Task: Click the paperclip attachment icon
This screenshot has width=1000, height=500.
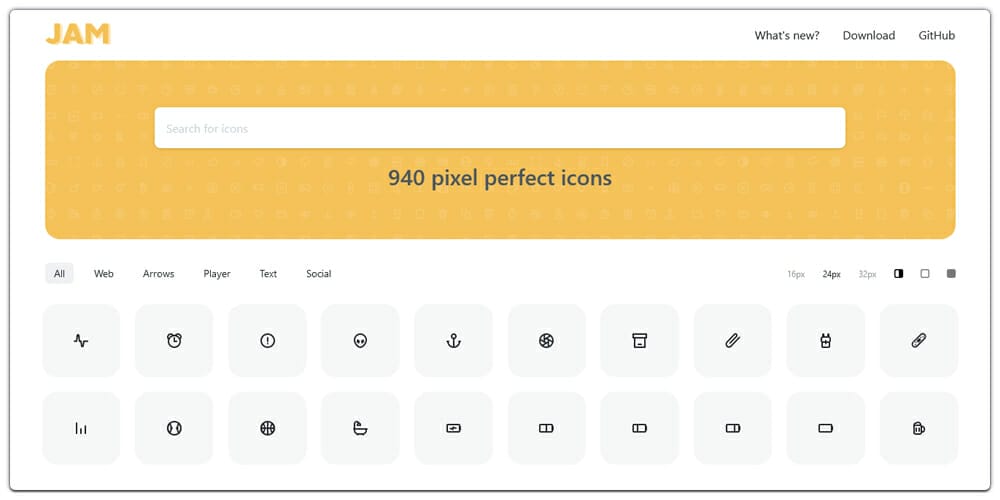Action: pos(733,341)
